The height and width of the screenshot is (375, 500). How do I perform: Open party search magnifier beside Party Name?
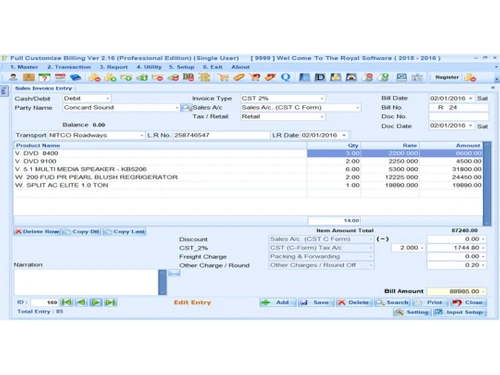click(186, 108)
